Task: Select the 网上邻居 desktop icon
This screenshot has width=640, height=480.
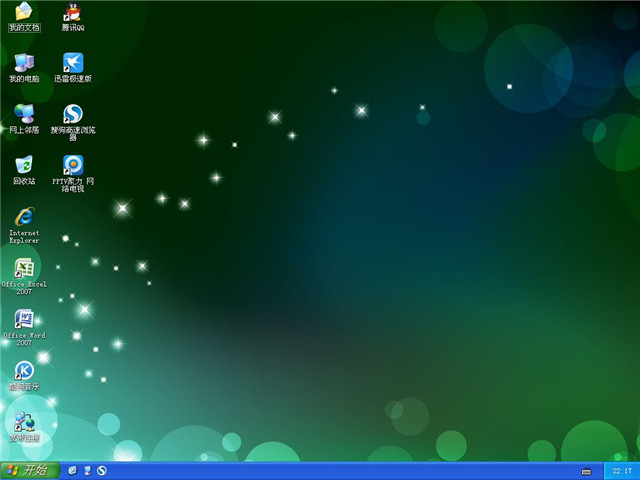Action: coord(24,119)
